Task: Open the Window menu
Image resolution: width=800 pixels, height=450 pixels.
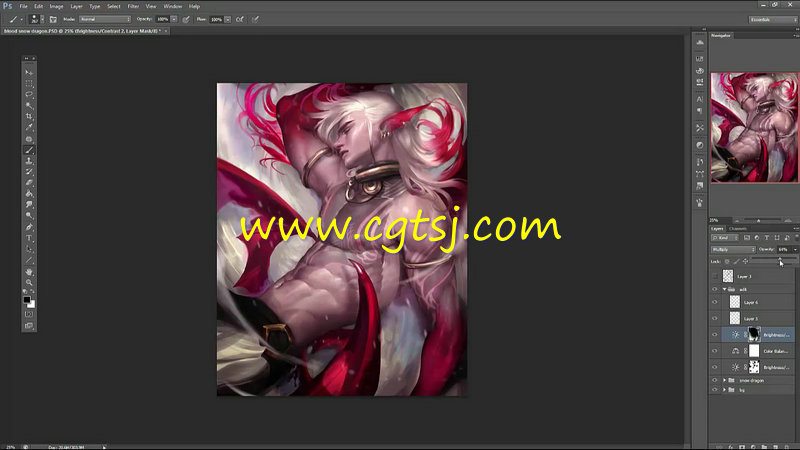Action: point(172,7)
